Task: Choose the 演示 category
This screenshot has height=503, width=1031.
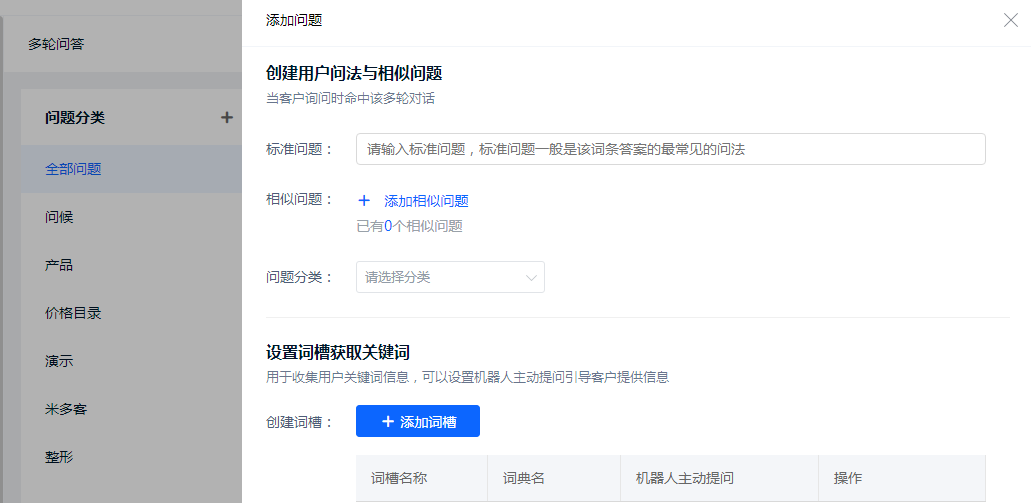Action: point(59,361)
